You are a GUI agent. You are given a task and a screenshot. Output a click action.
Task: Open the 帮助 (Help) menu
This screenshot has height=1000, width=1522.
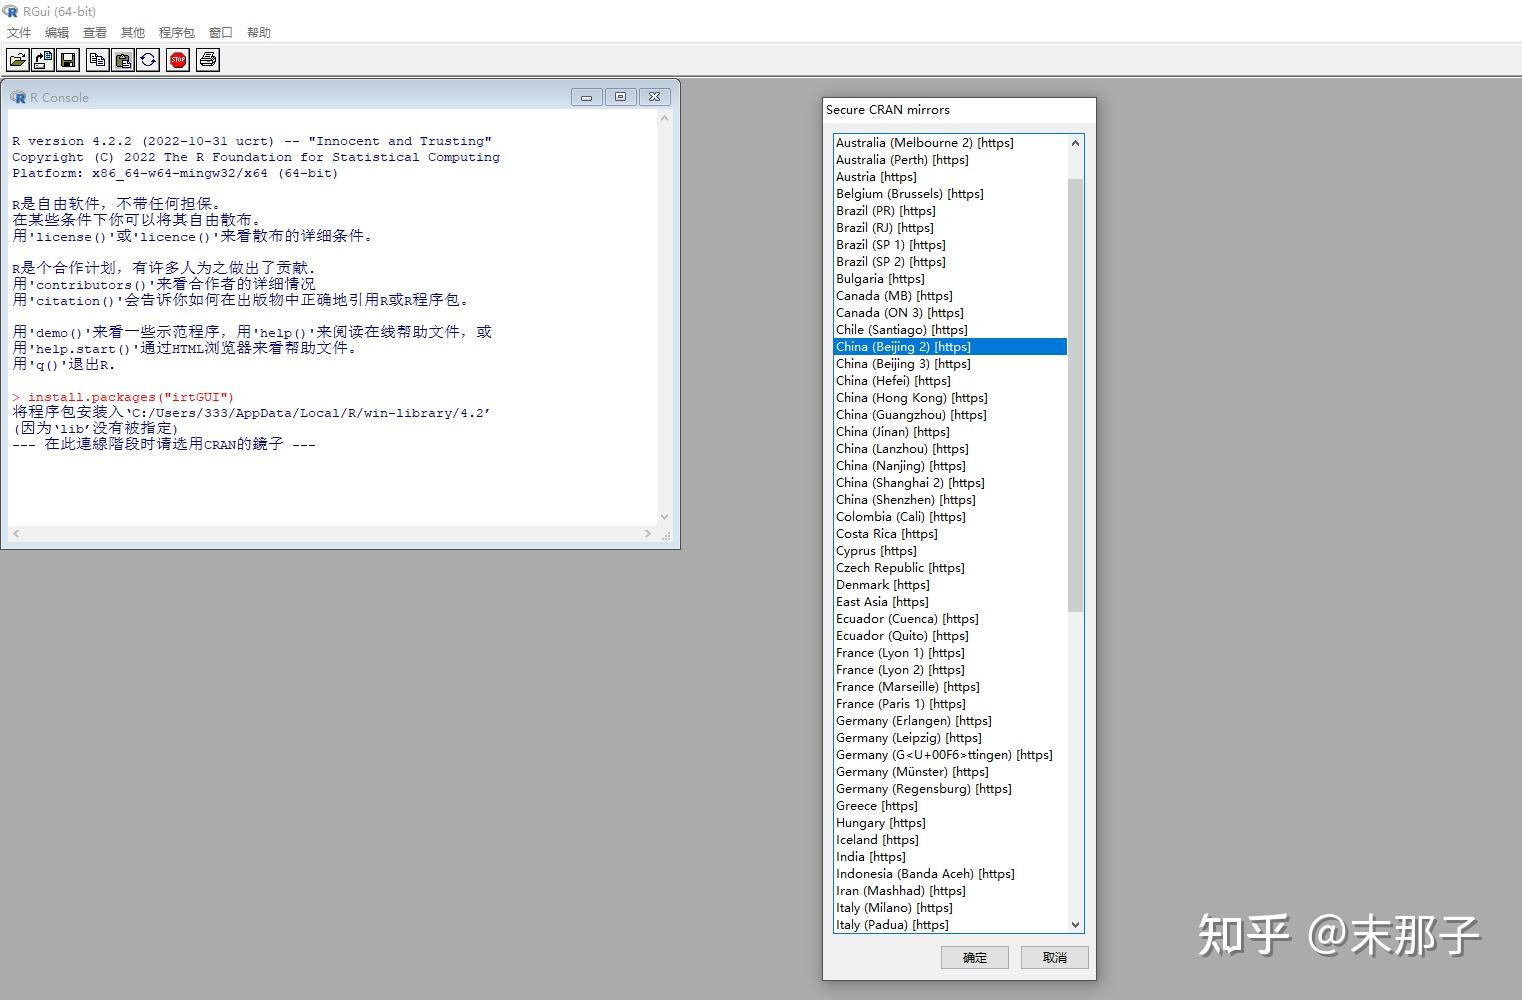click(x=259, y=32)
